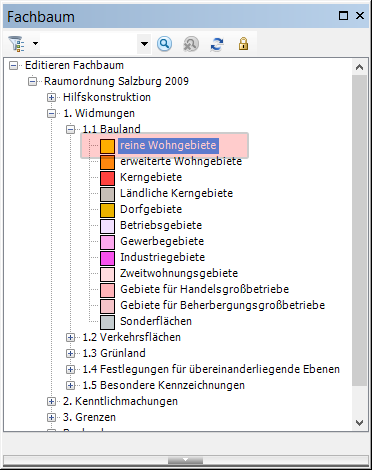Click the Betriebsgebiete swatch icon
This screenshot has height=470, width=372.
pyautogui.click(x=107, y=226)
